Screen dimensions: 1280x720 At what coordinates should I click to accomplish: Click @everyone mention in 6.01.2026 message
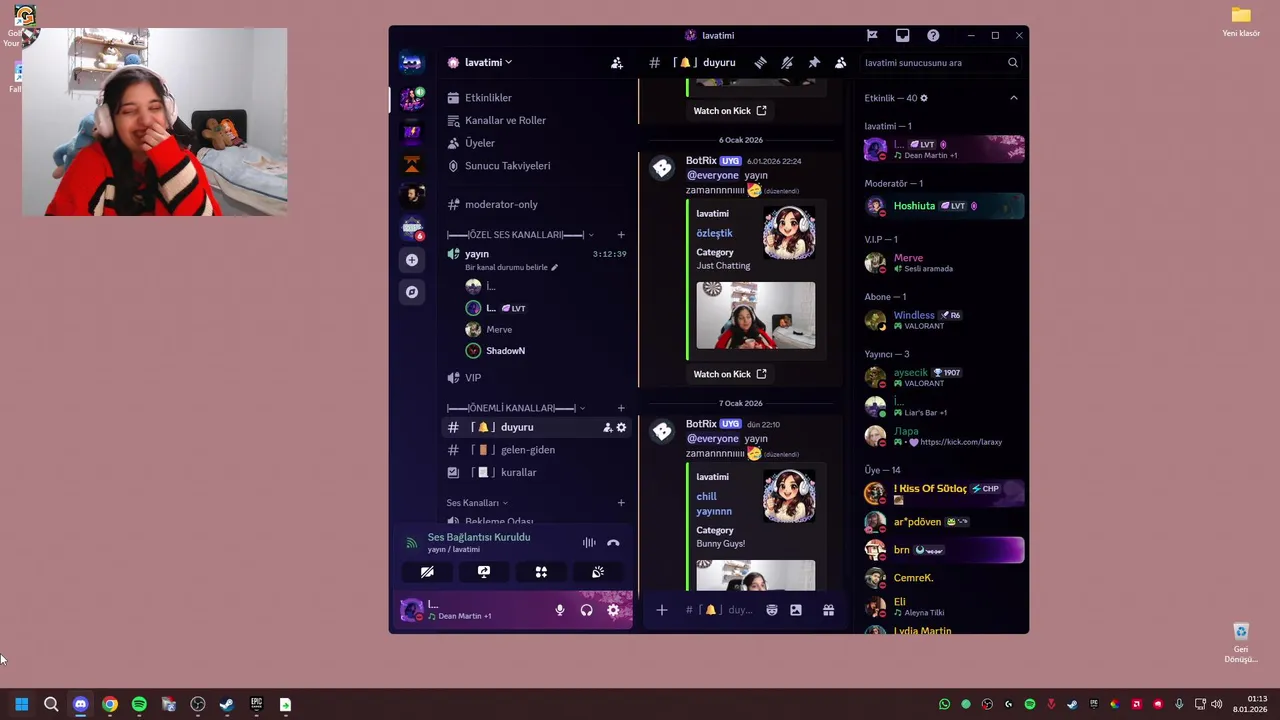[x=713, y=175]
